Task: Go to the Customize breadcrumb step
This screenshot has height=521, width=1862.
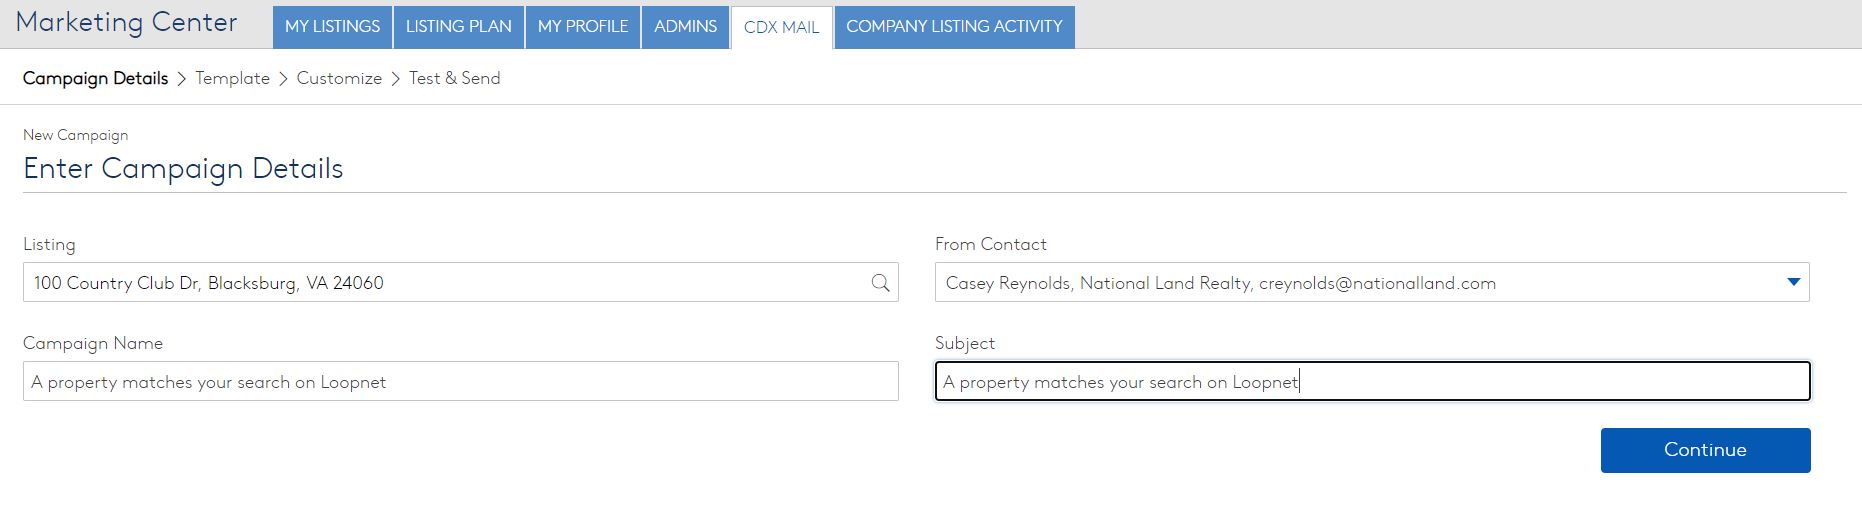Action: (339, 78)
